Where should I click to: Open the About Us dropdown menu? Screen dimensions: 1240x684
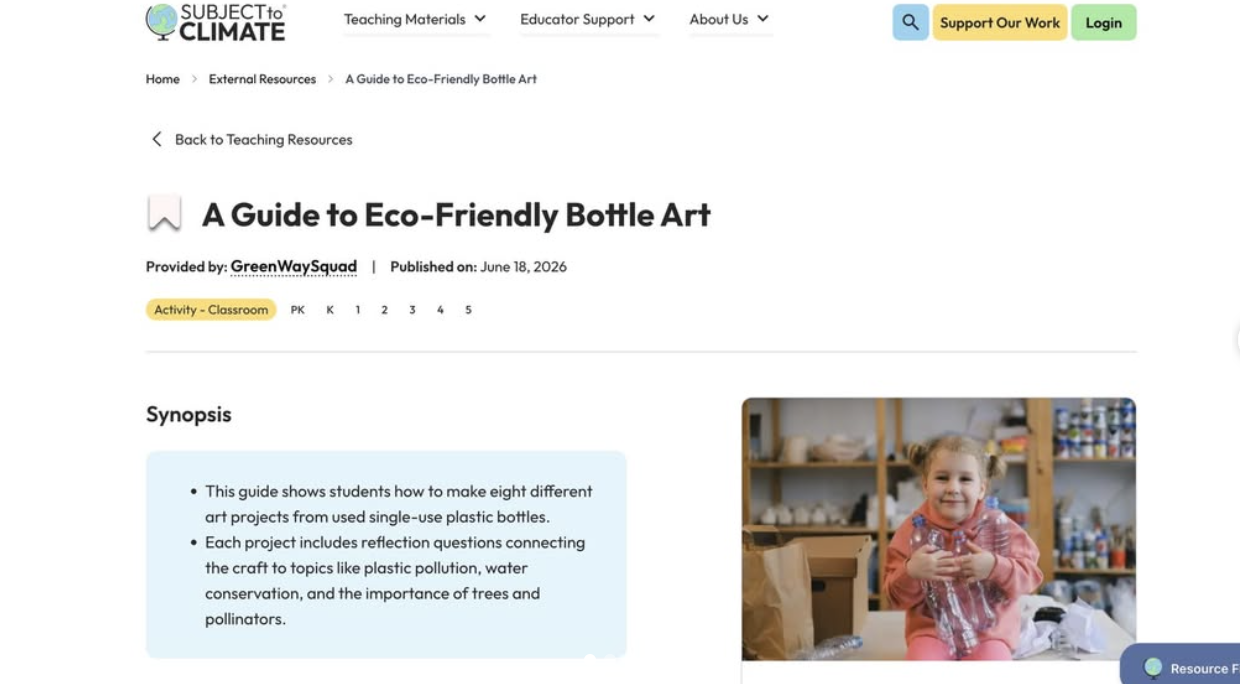(729, 19)
